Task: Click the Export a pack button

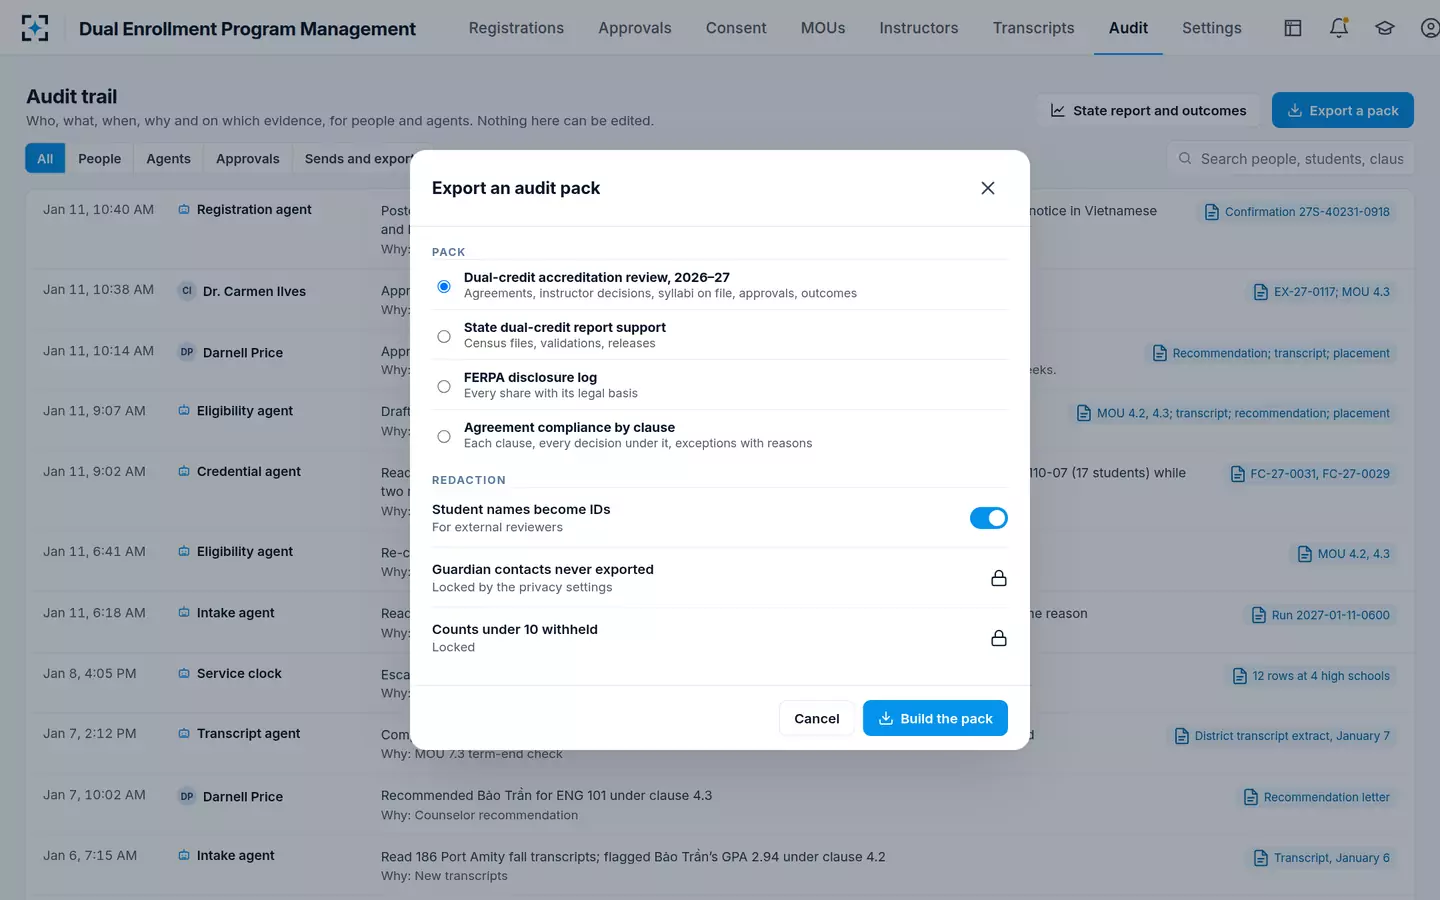Action: coord(1343,110)
